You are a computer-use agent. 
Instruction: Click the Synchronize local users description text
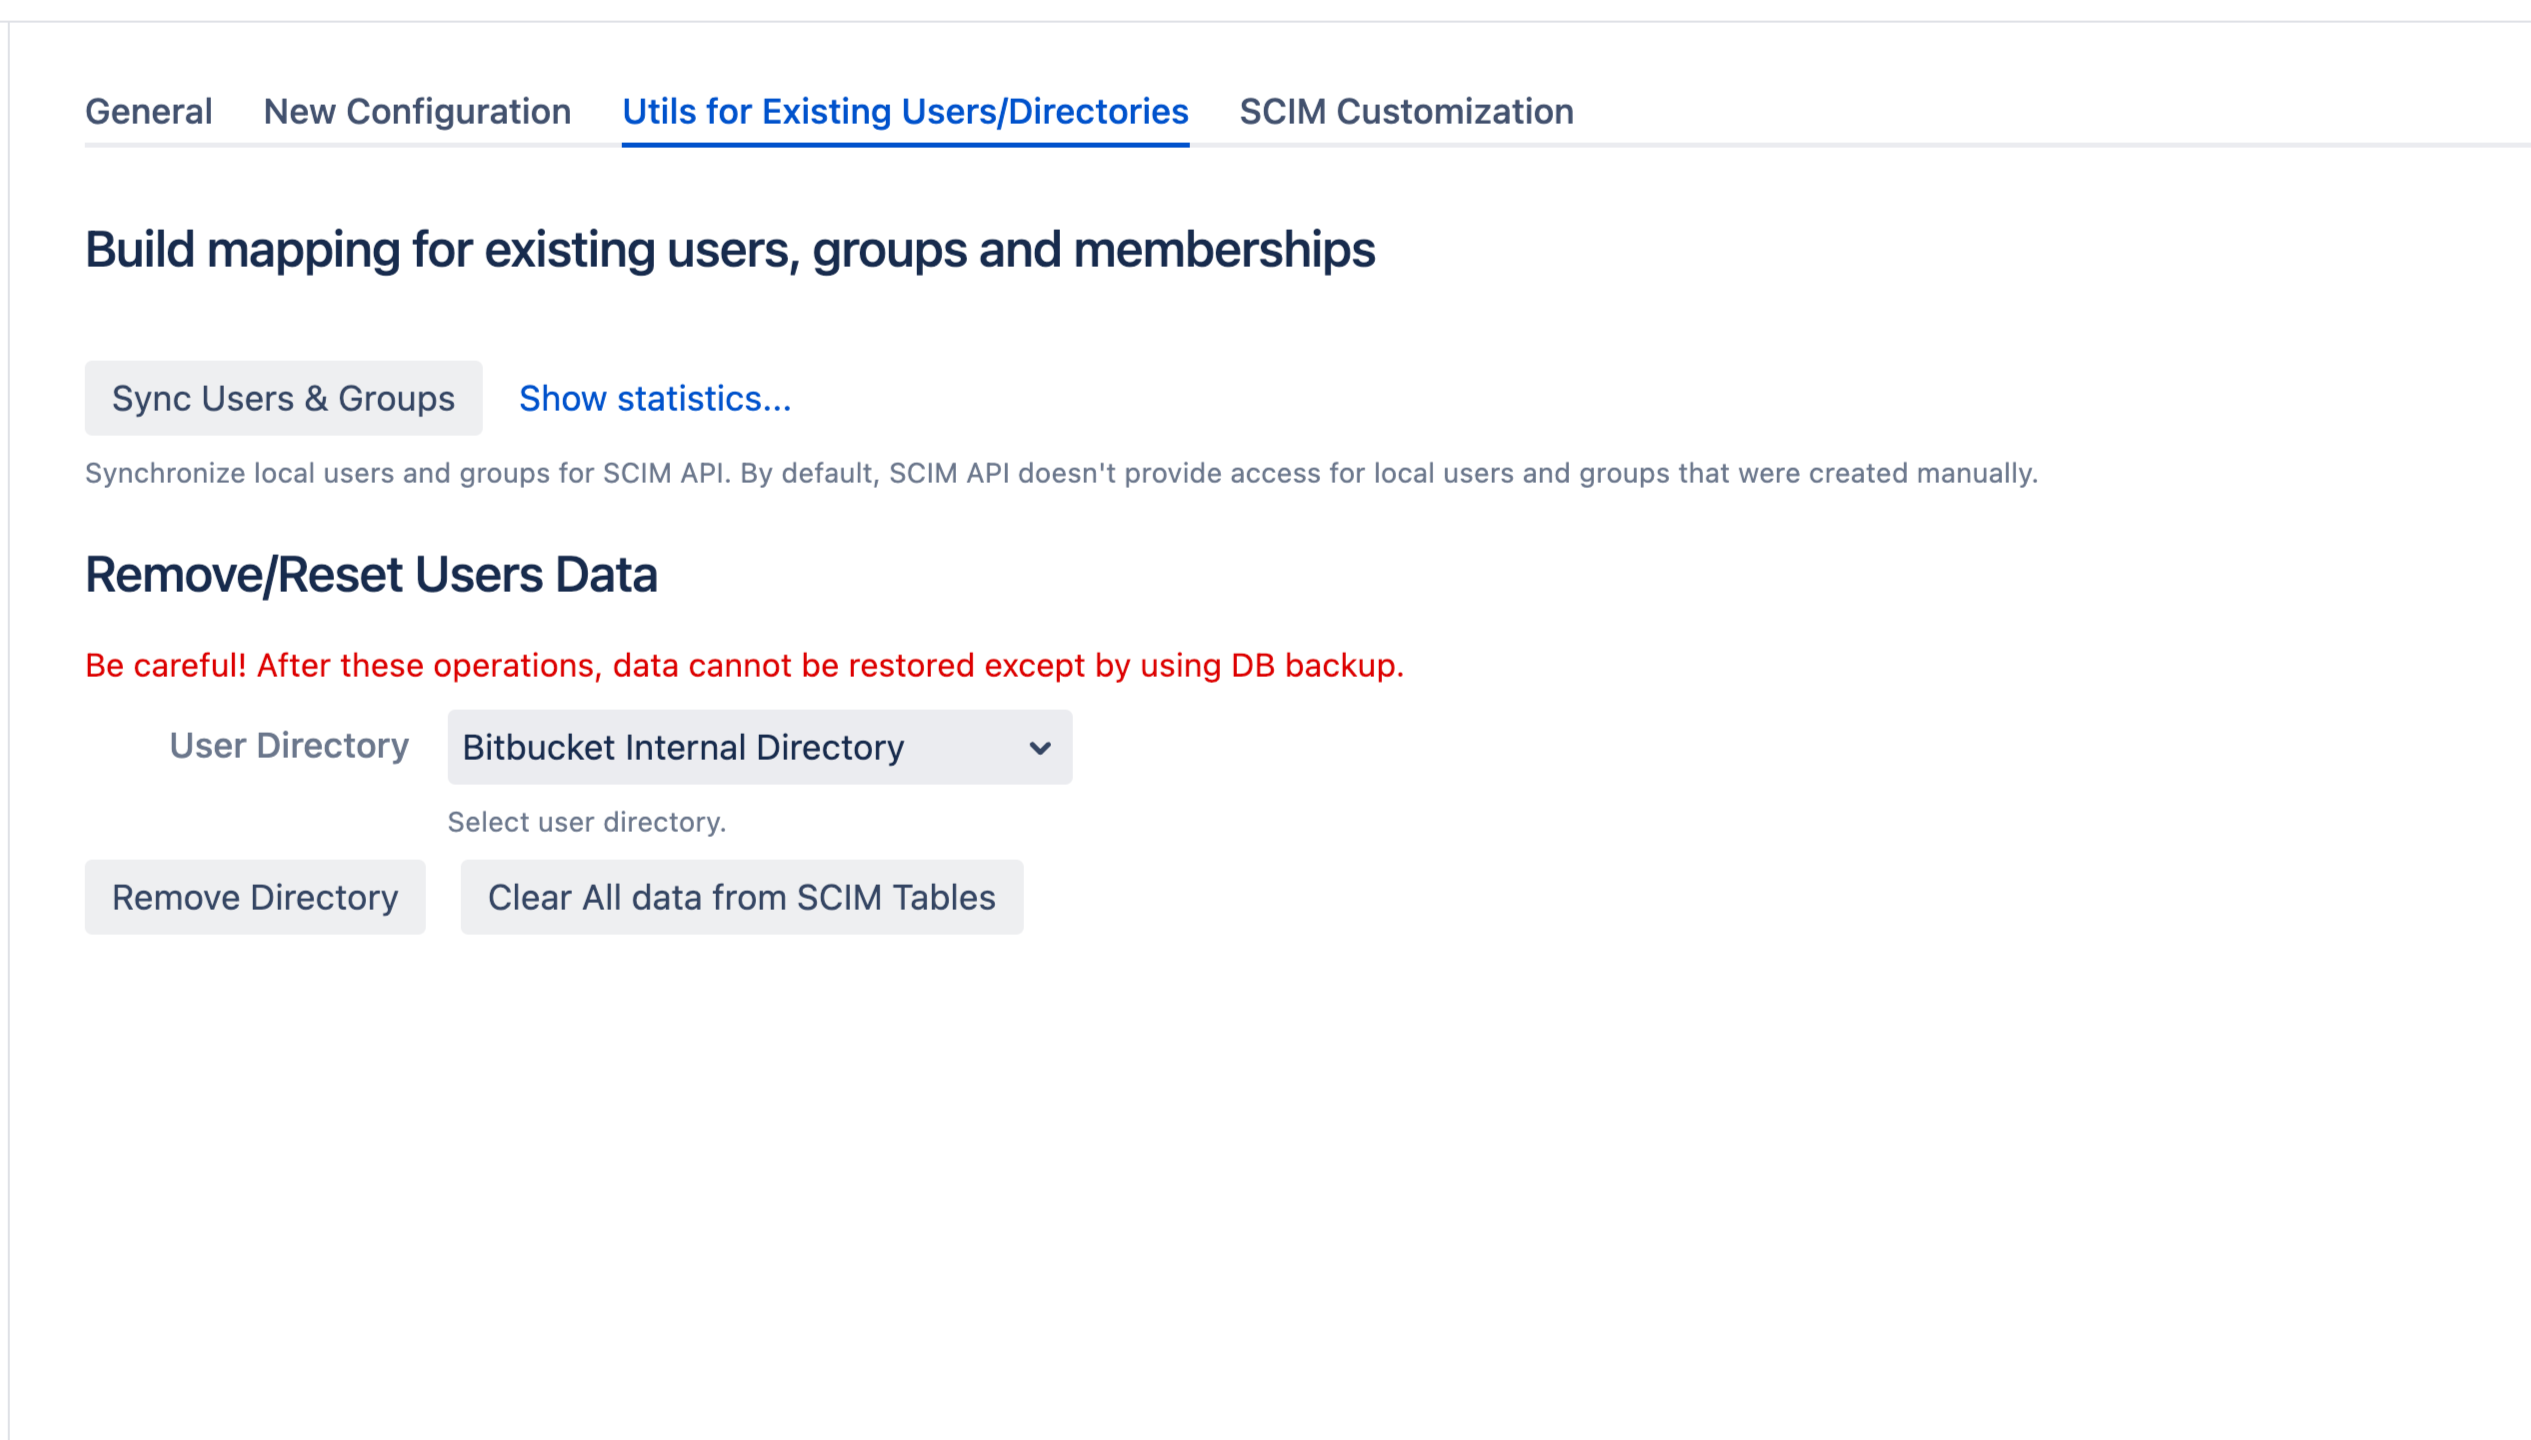tap(1060, 473)
